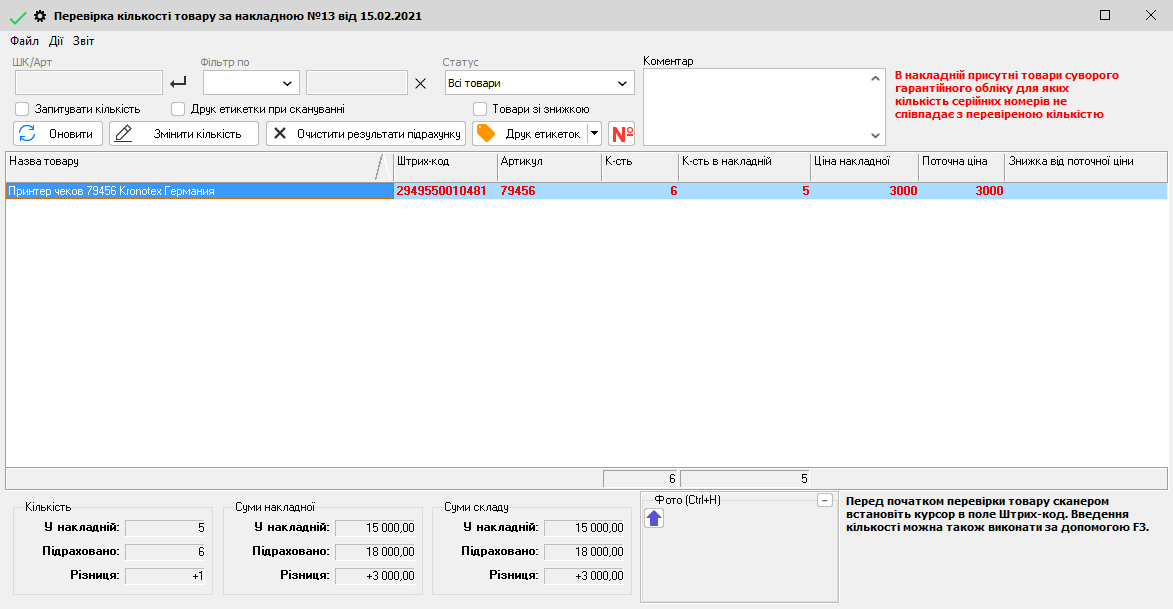
Task: Enable Запитувати кількість checkbox
Action: click(22, 109)
